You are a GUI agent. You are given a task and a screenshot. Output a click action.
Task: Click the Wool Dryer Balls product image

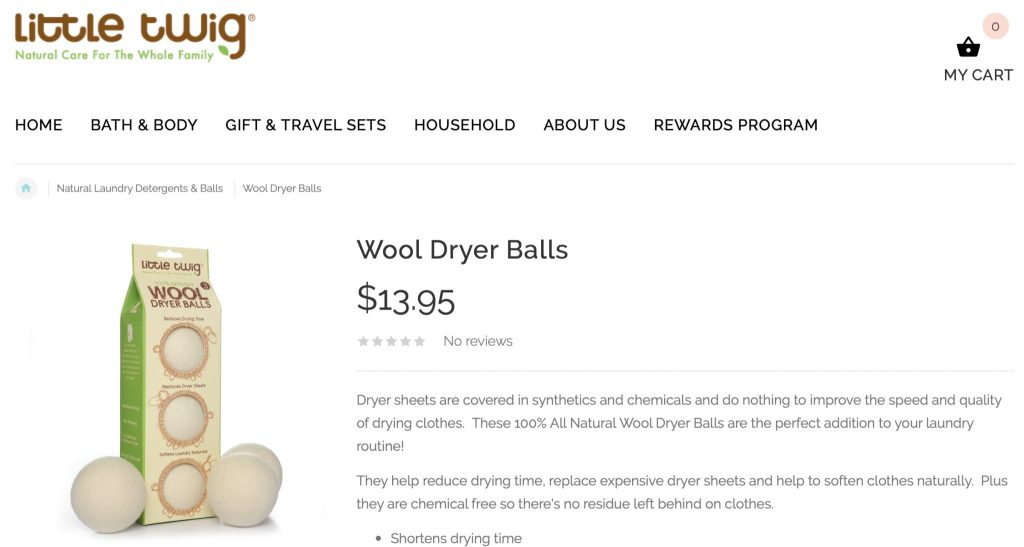176,387
